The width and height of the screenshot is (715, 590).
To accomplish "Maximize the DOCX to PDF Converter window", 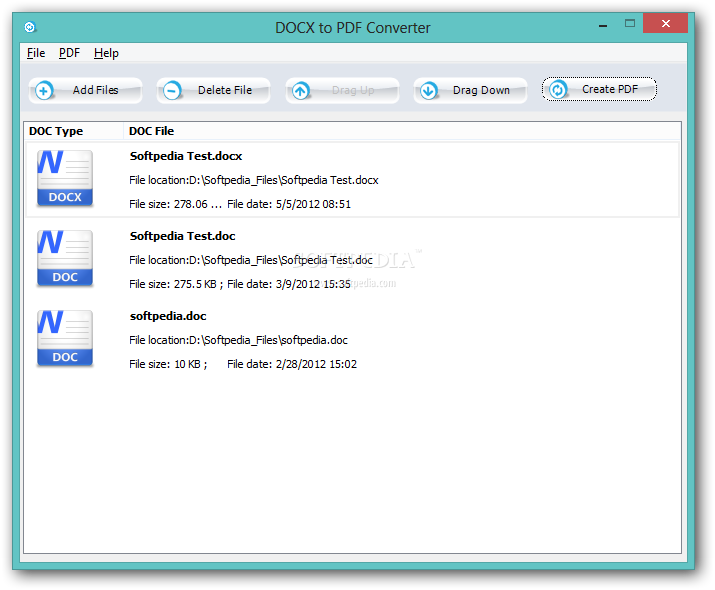I will pyautogui.click(x=630, y=23).
